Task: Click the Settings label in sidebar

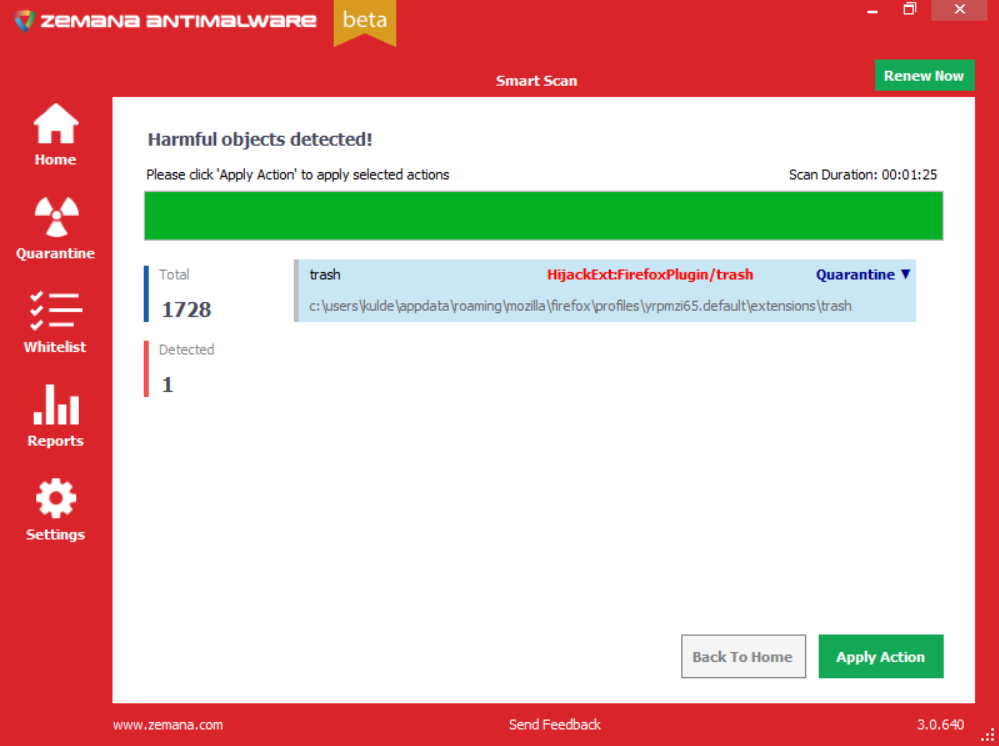Action: point(55,534)
